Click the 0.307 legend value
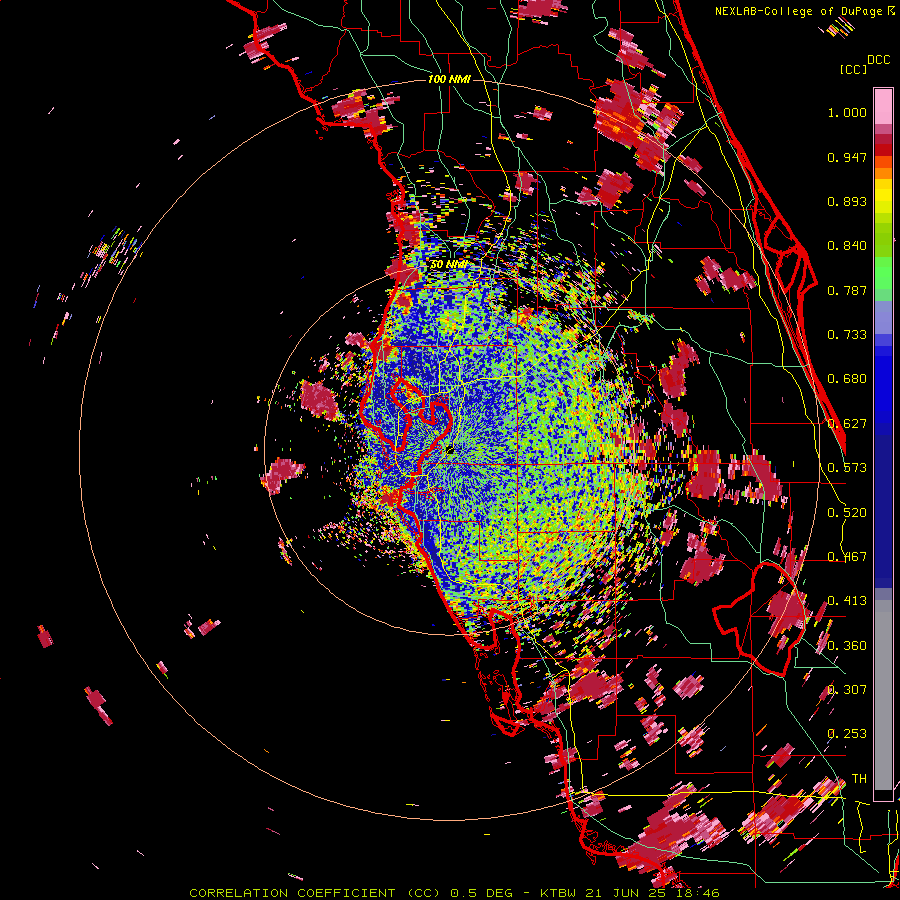 [847, 690]
